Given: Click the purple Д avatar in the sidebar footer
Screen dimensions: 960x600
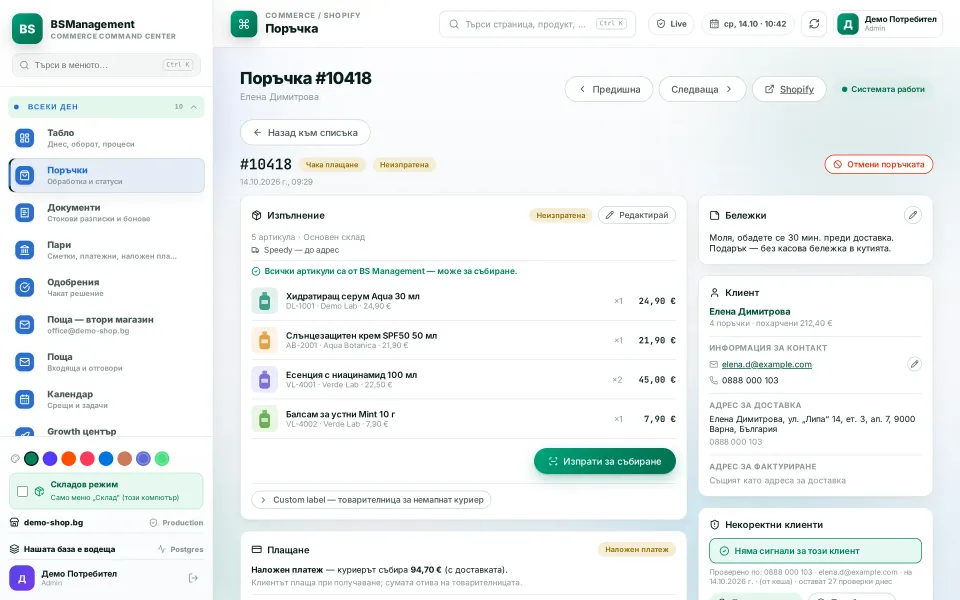Looking at the screenshot, I should pyautogui.click(x=22, y=578).
